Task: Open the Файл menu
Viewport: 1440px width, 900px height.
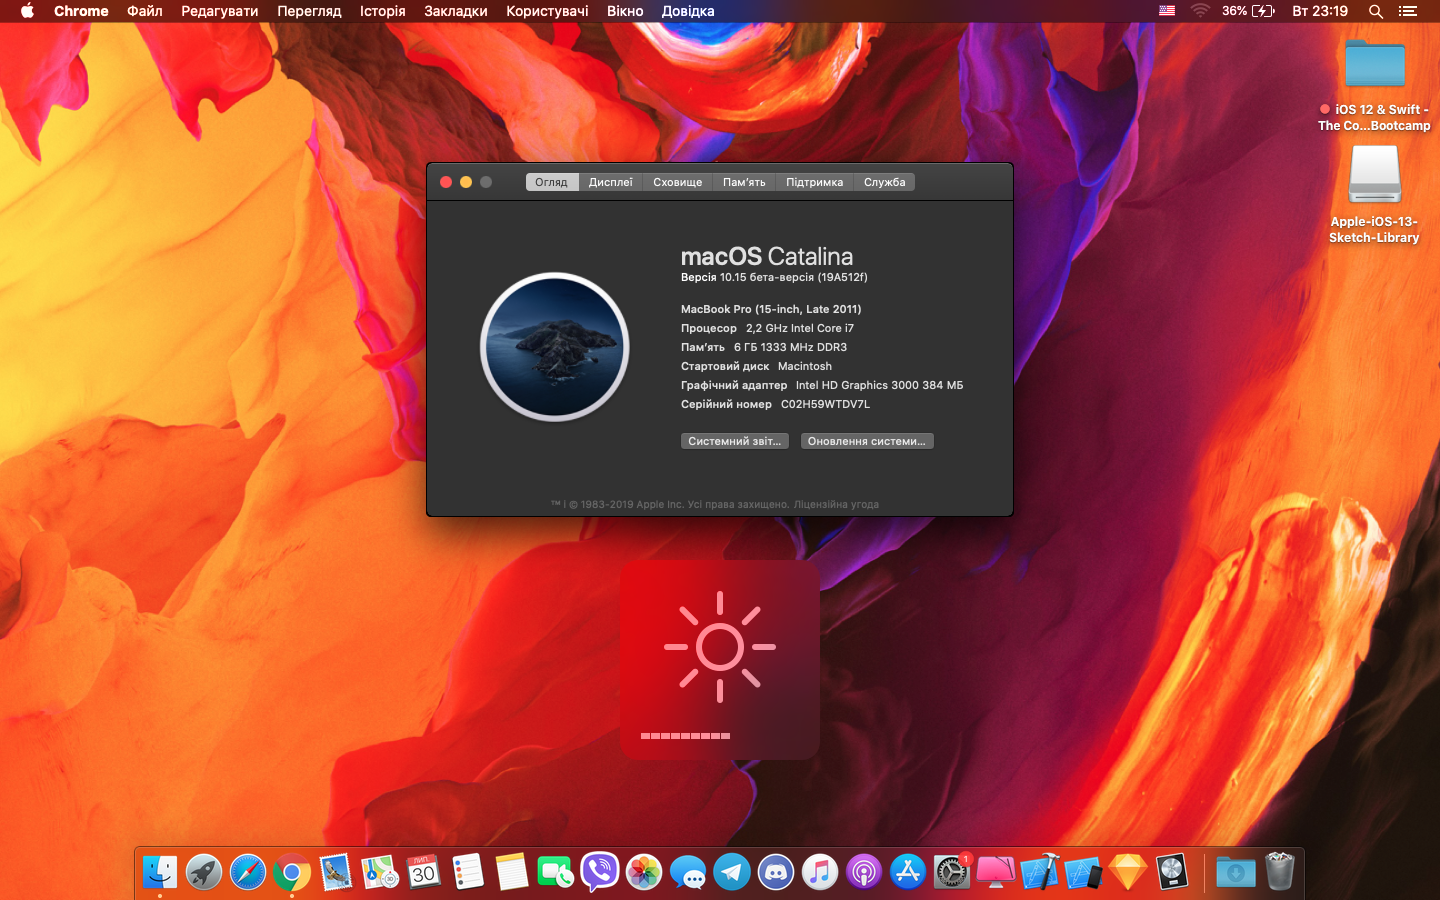Action: (145, 11)
